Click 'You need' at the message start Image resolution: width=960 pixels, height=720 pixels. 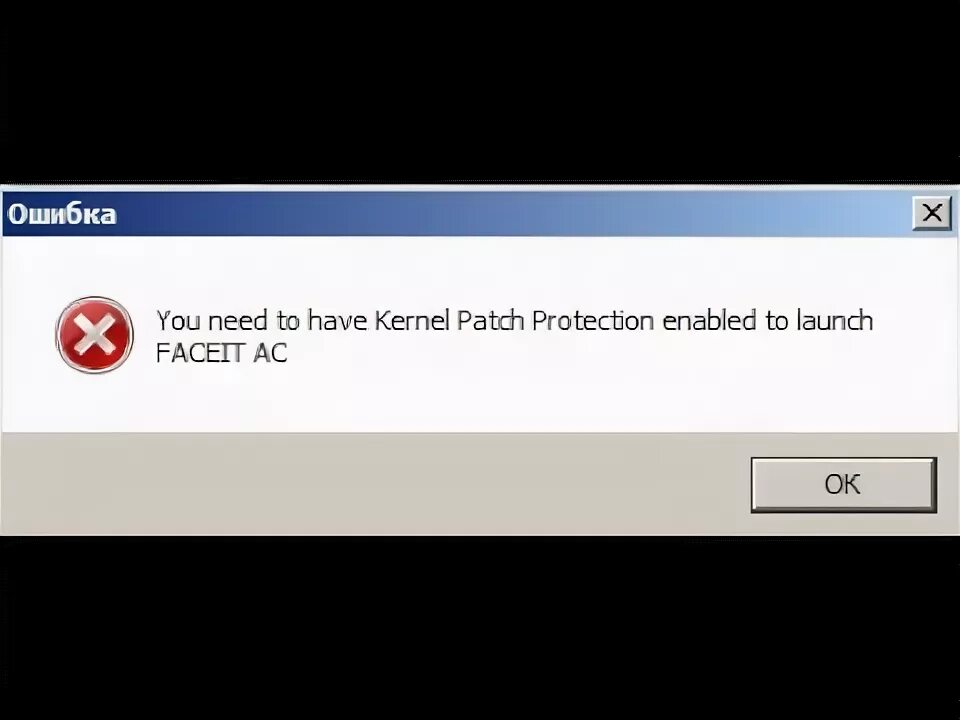212,320
